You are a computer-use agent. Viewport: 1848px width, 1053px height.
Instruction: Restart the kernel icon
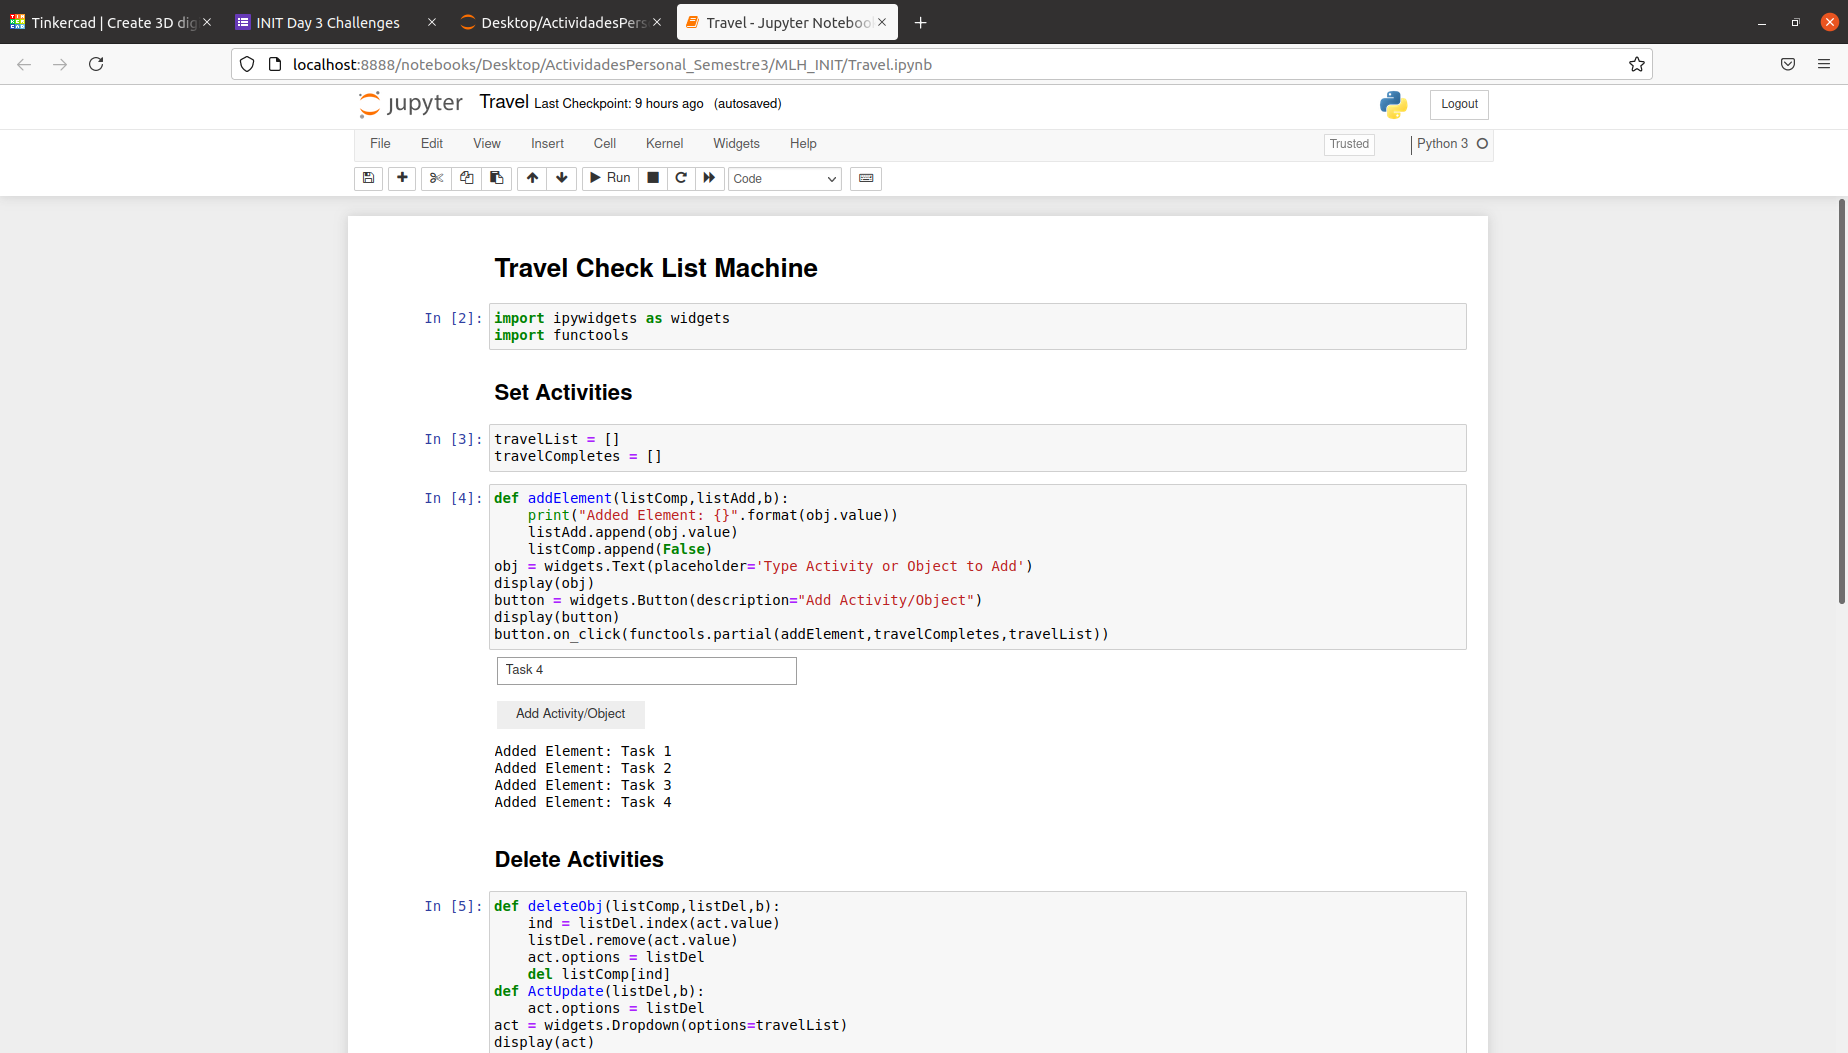[681, 178]
